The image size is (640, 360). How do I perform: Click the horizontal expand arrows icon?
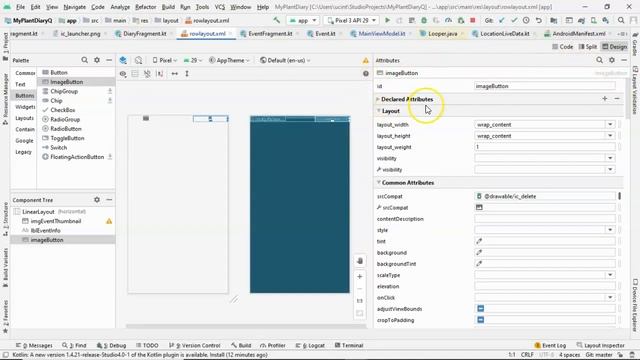[175, 74]
